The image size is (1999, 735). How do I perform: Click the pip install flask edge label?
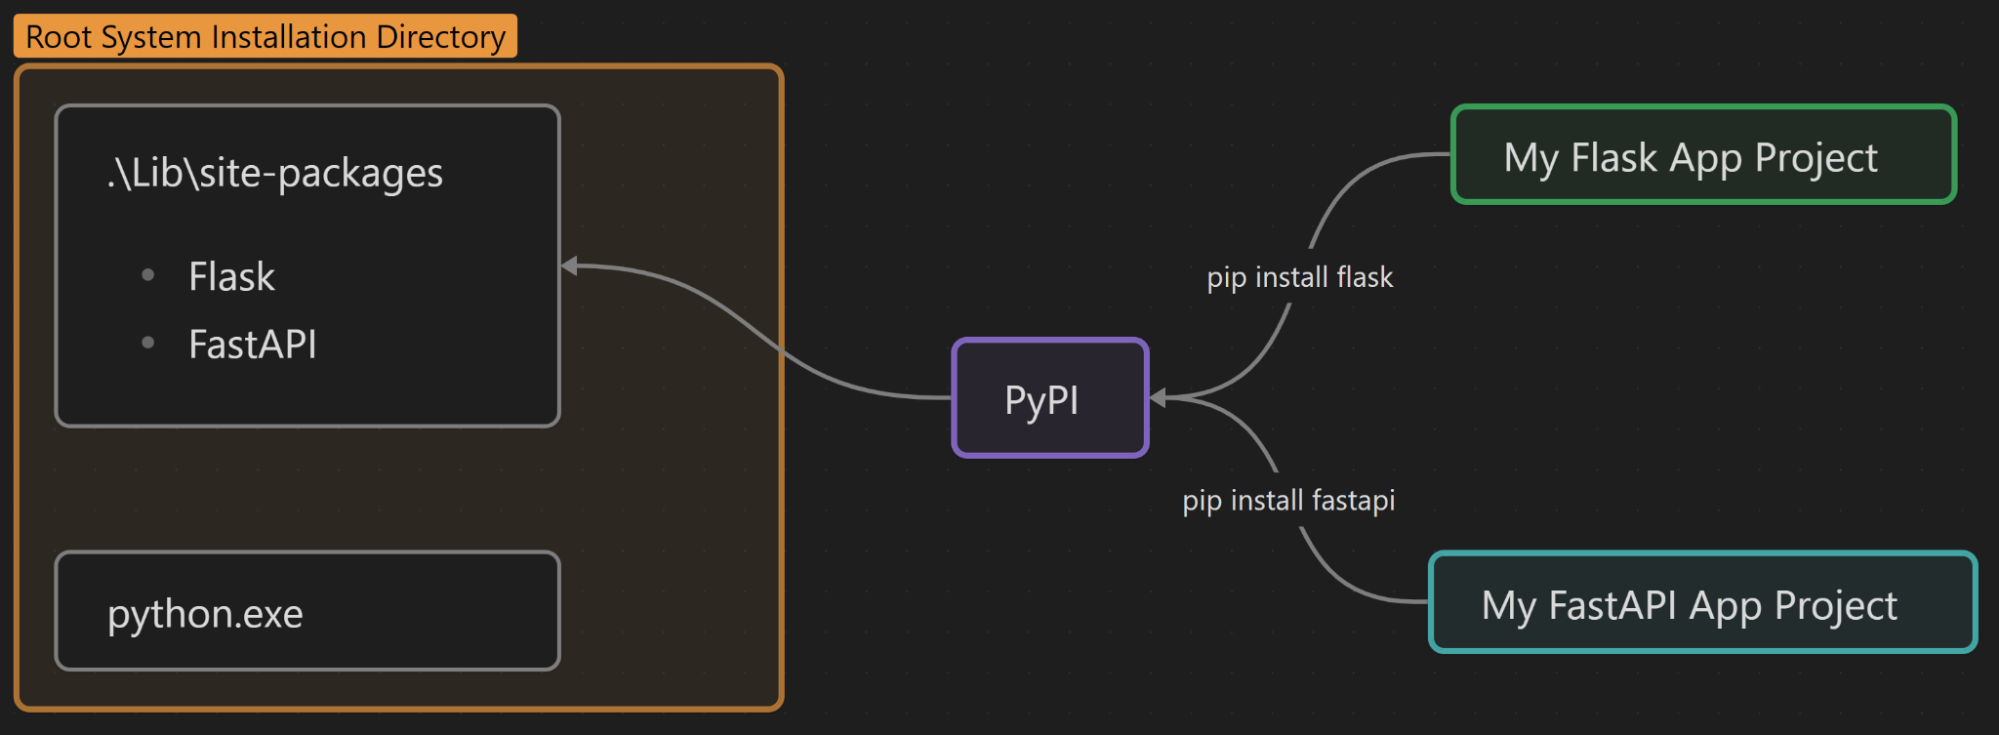coord(1299,277)
